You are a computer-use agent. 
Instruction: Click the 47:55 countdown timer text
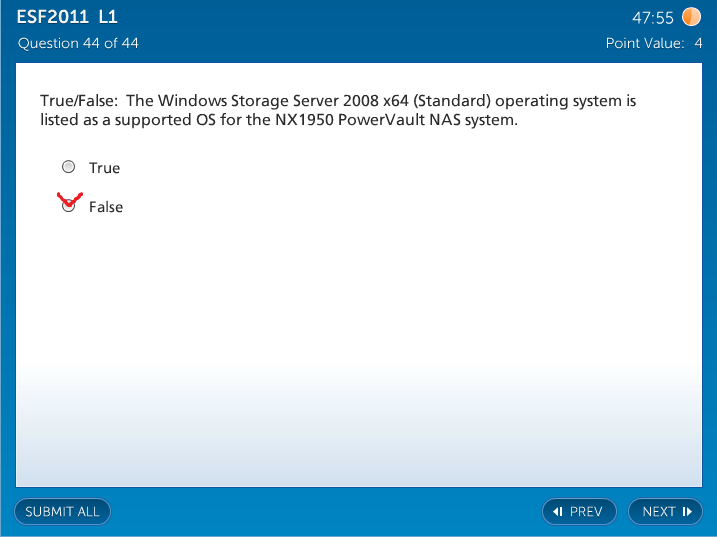pos(652,18)
